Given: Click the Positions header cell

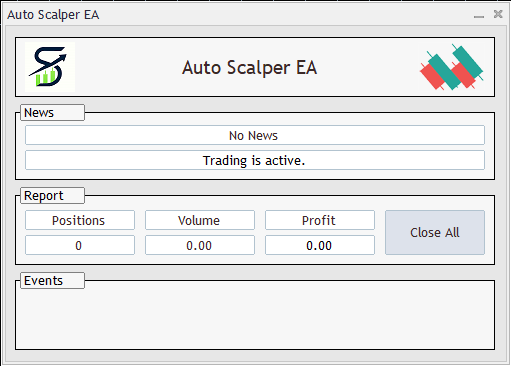Looking at the screenshot, I should [80, 220].
